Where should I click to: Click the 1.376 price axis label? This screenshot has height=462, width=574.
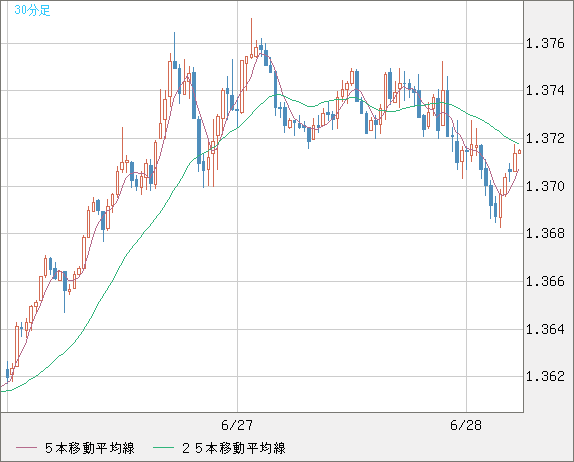coord(545,44)
